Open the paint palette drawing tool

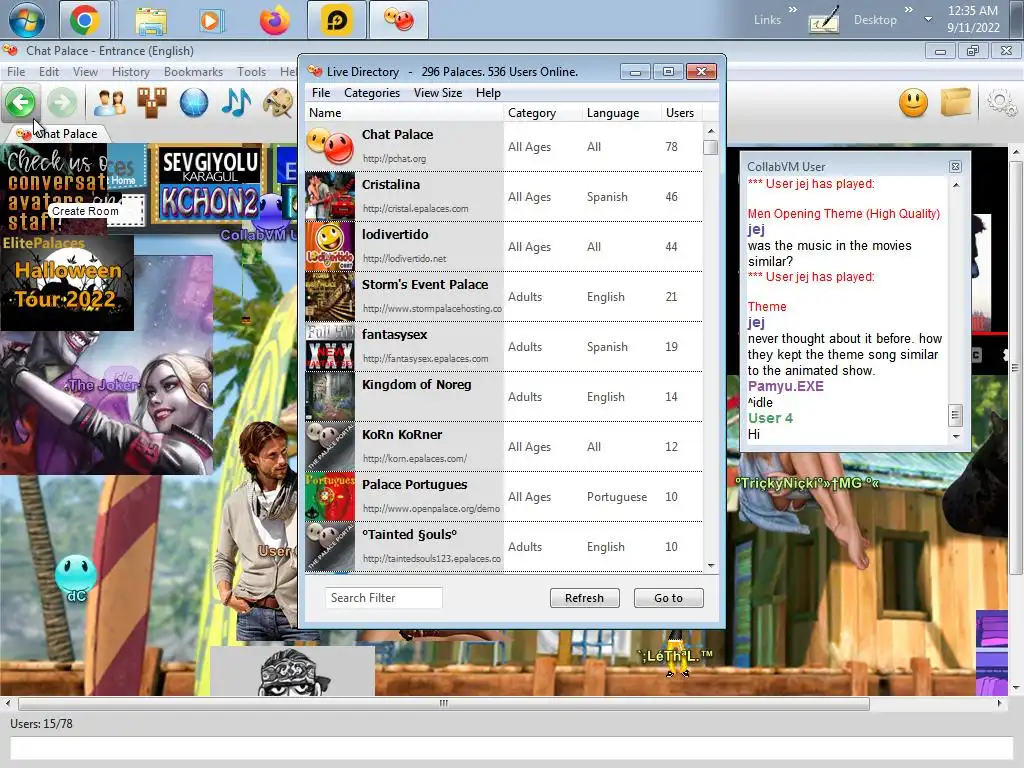click(278, 103)
